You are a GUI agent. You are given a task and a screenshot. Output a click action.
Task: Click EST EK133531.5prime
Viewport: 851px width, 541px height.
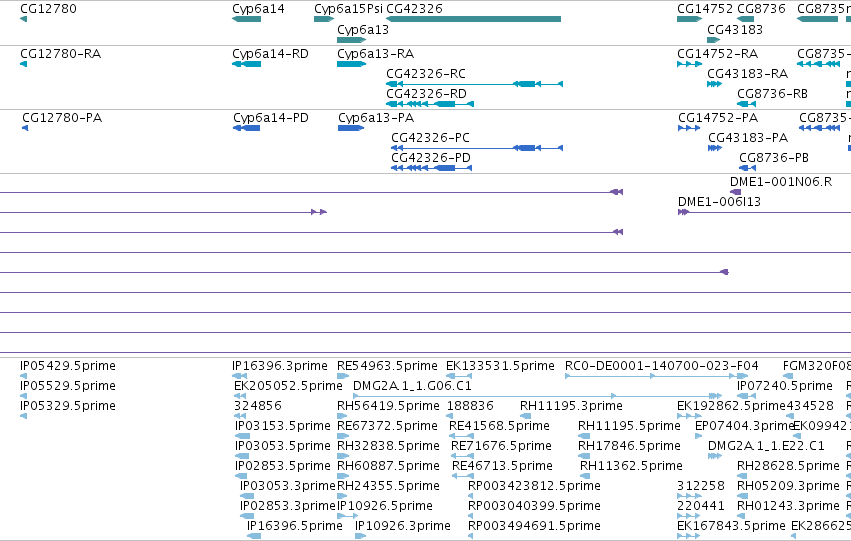click(500, 366)
